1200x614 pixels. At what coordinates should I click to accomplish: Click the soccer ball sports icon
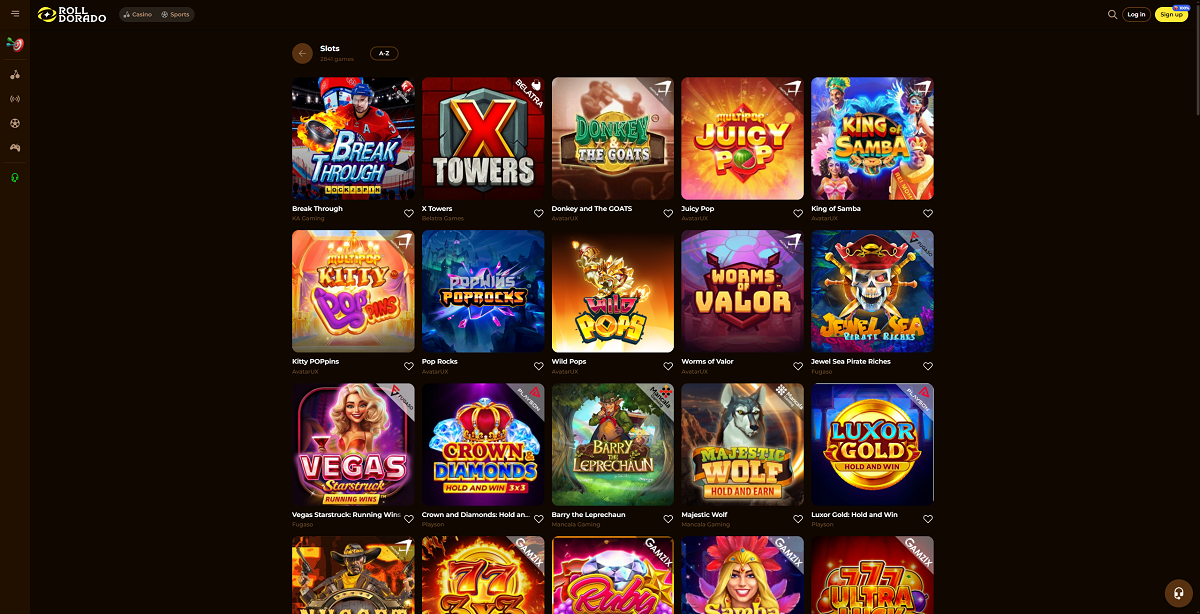[15, 123]
